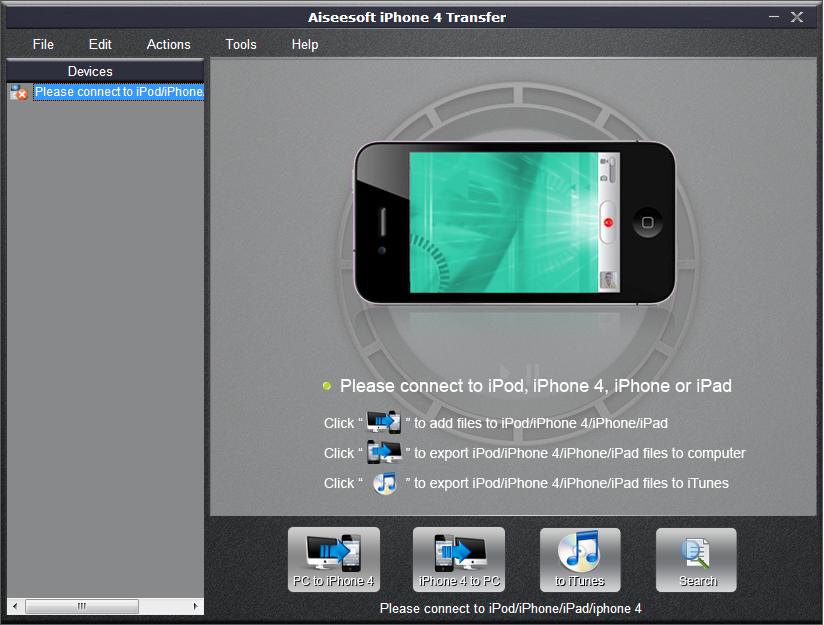Image resolution: width=824 pixels, height=625 pixels.
Task: Open the Tools menu
Action: (241, 45)
